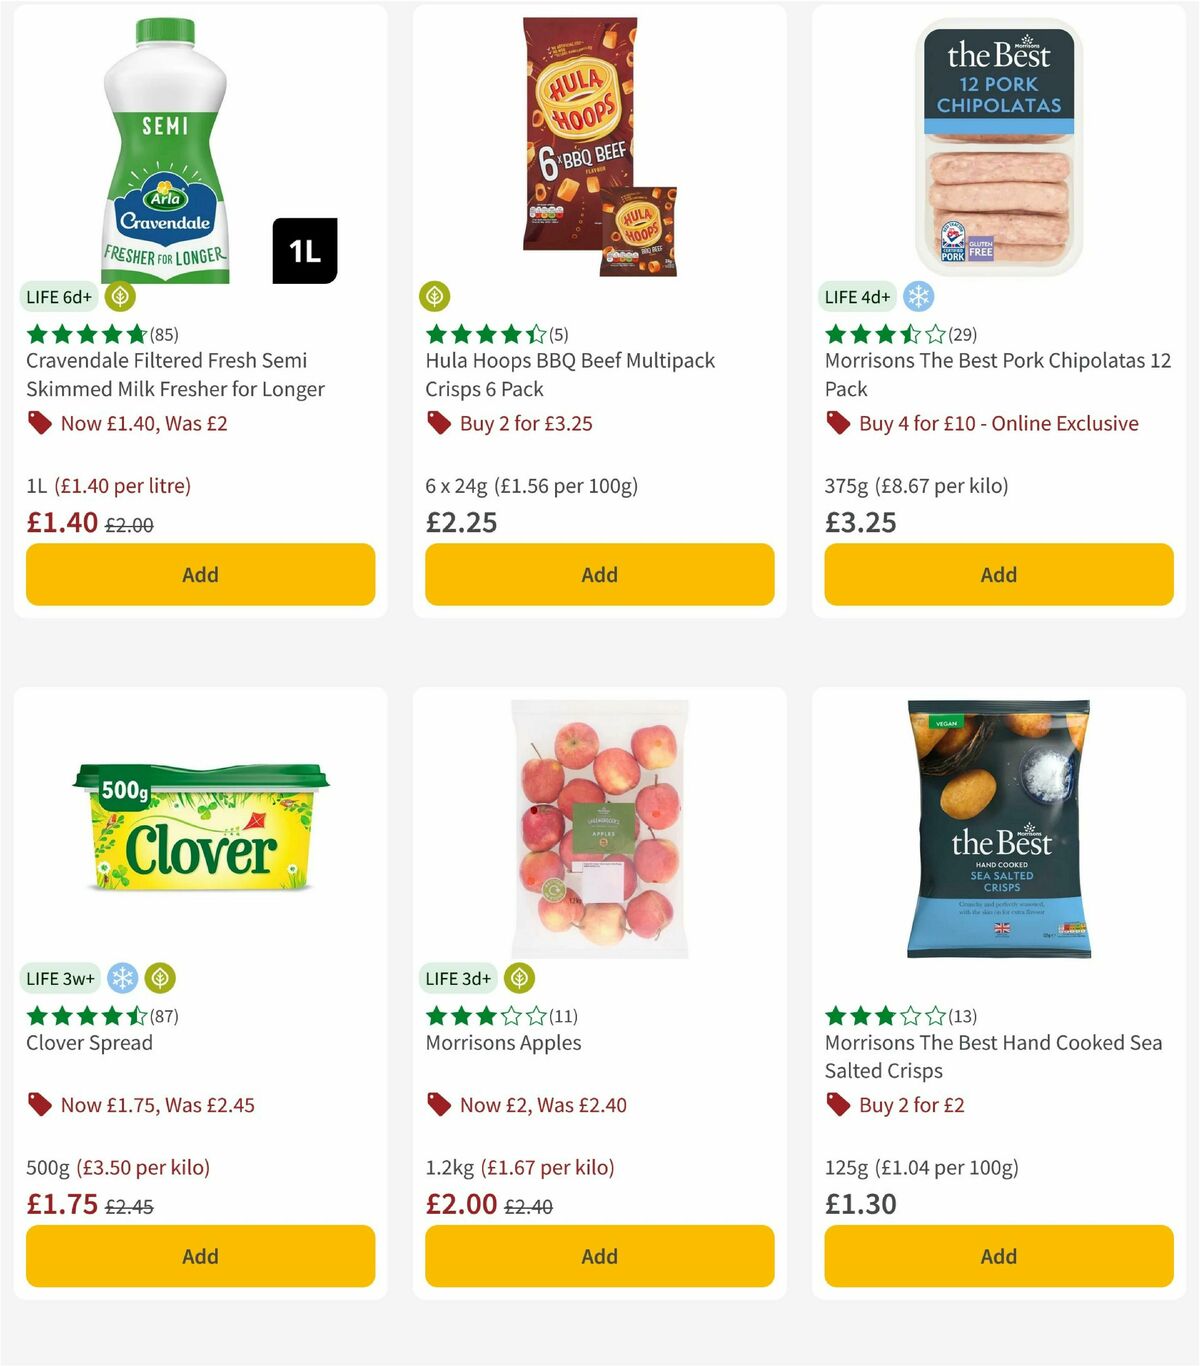Click the red price tag icon on Morrisons Apples offer
The image size is (1200, 1366).
437,1105
